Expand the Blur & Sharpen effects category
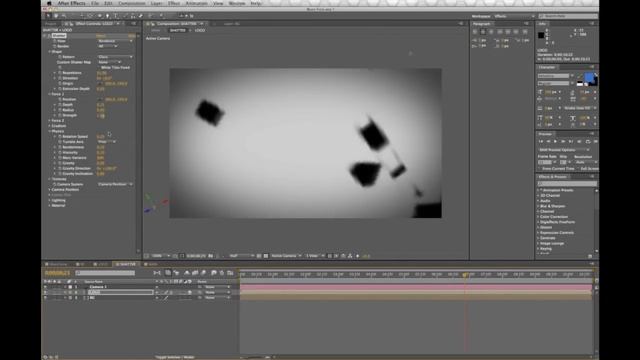Viewport: 640px width, 360px height. click(x=538, y=206)
